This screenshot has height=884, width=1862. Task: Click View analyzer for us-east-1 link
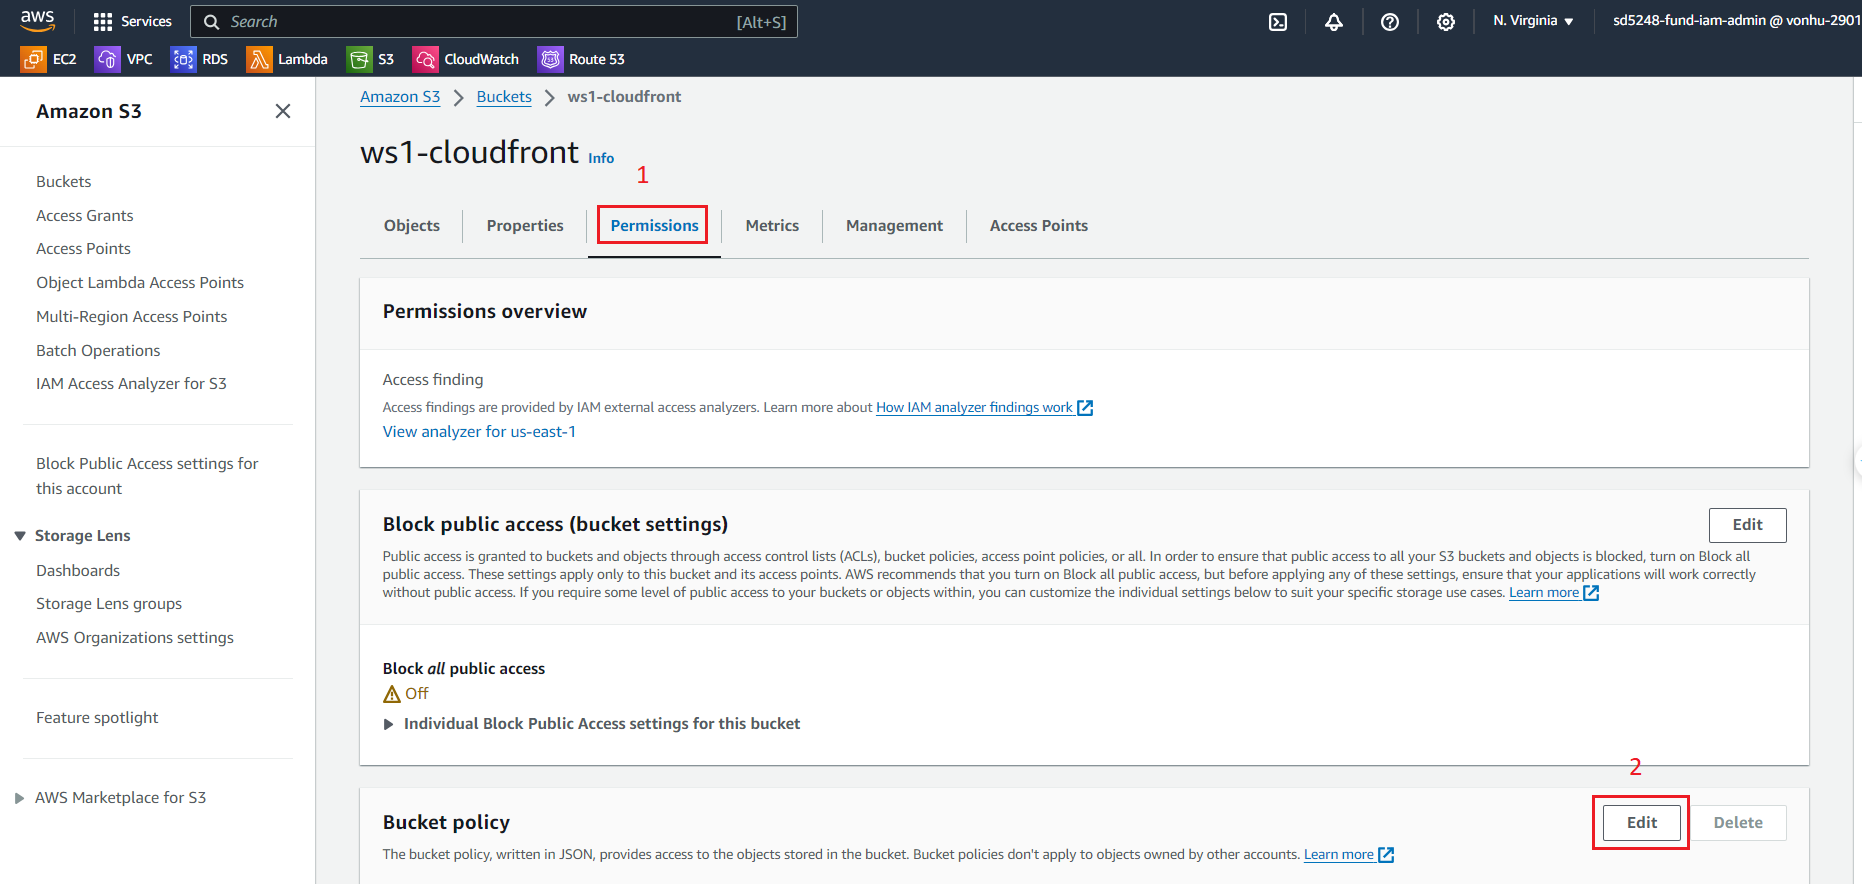pyautogui.click(x=479, y=432)
